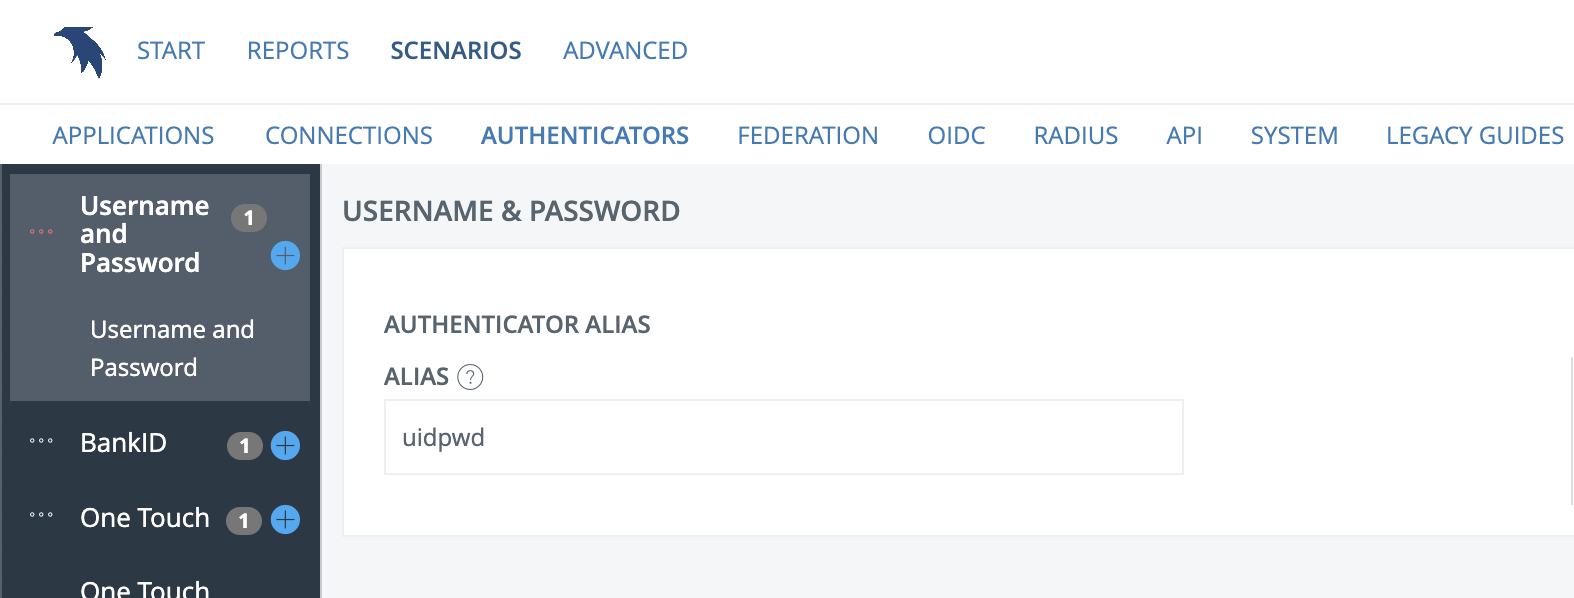Open the RADIUS configuration page
Image resolution: width=1574 pixels, height=598 pixels.
(x=1075, y=135)
